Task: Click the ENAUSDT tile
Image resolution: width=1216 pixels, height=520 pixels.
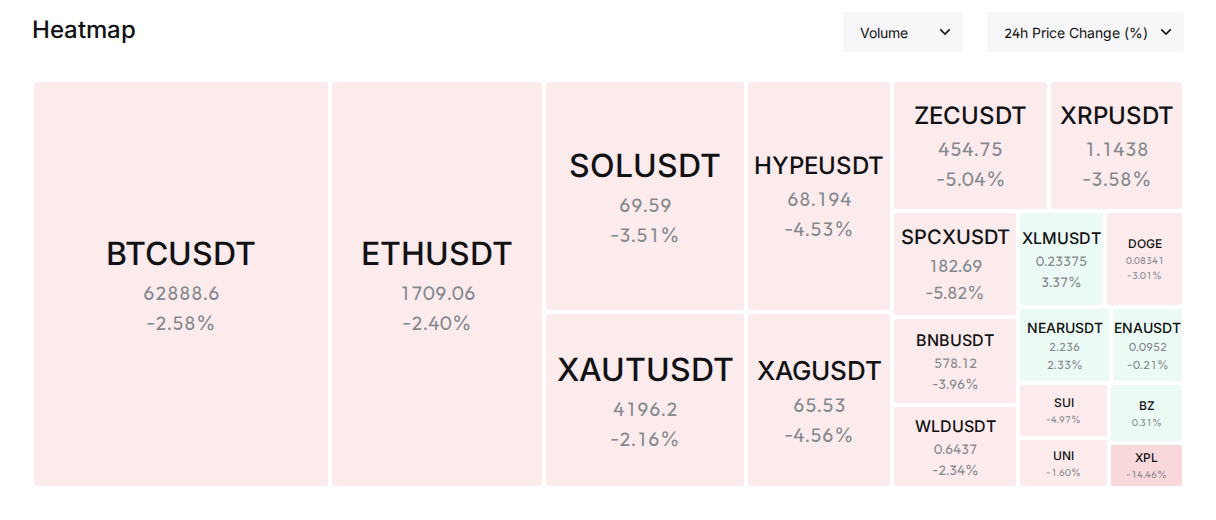Action: 1146,345
